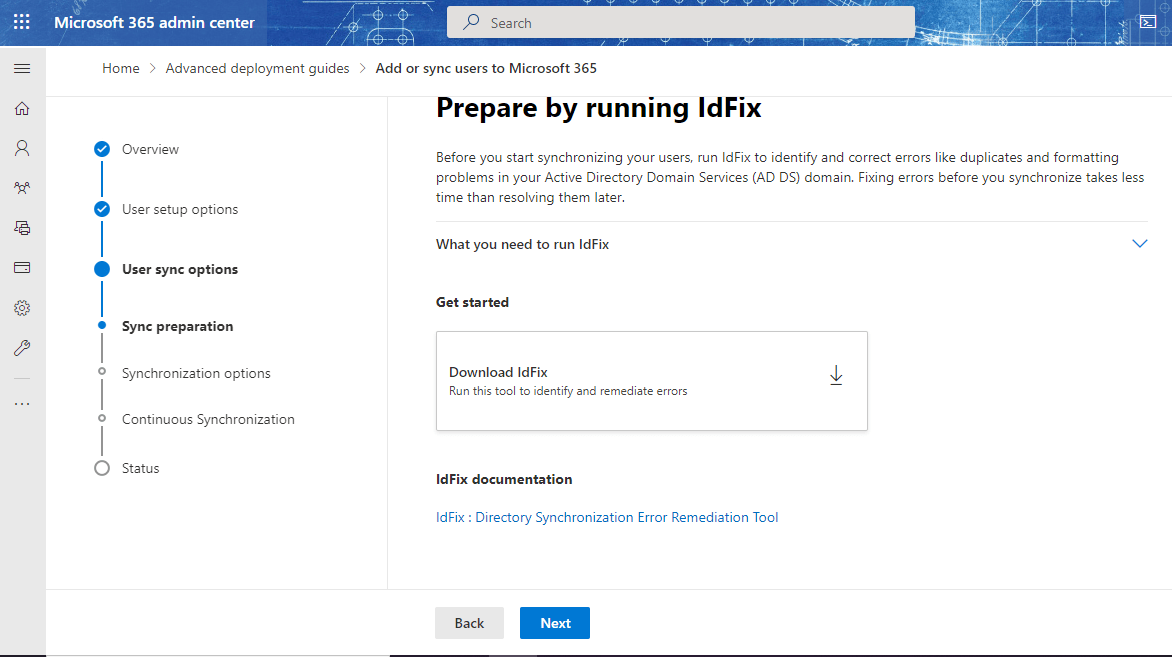Viewport: 1172px width, 657px height.
Task: Open Teams & groups sidebar icon
Action: tap(22, 188)
